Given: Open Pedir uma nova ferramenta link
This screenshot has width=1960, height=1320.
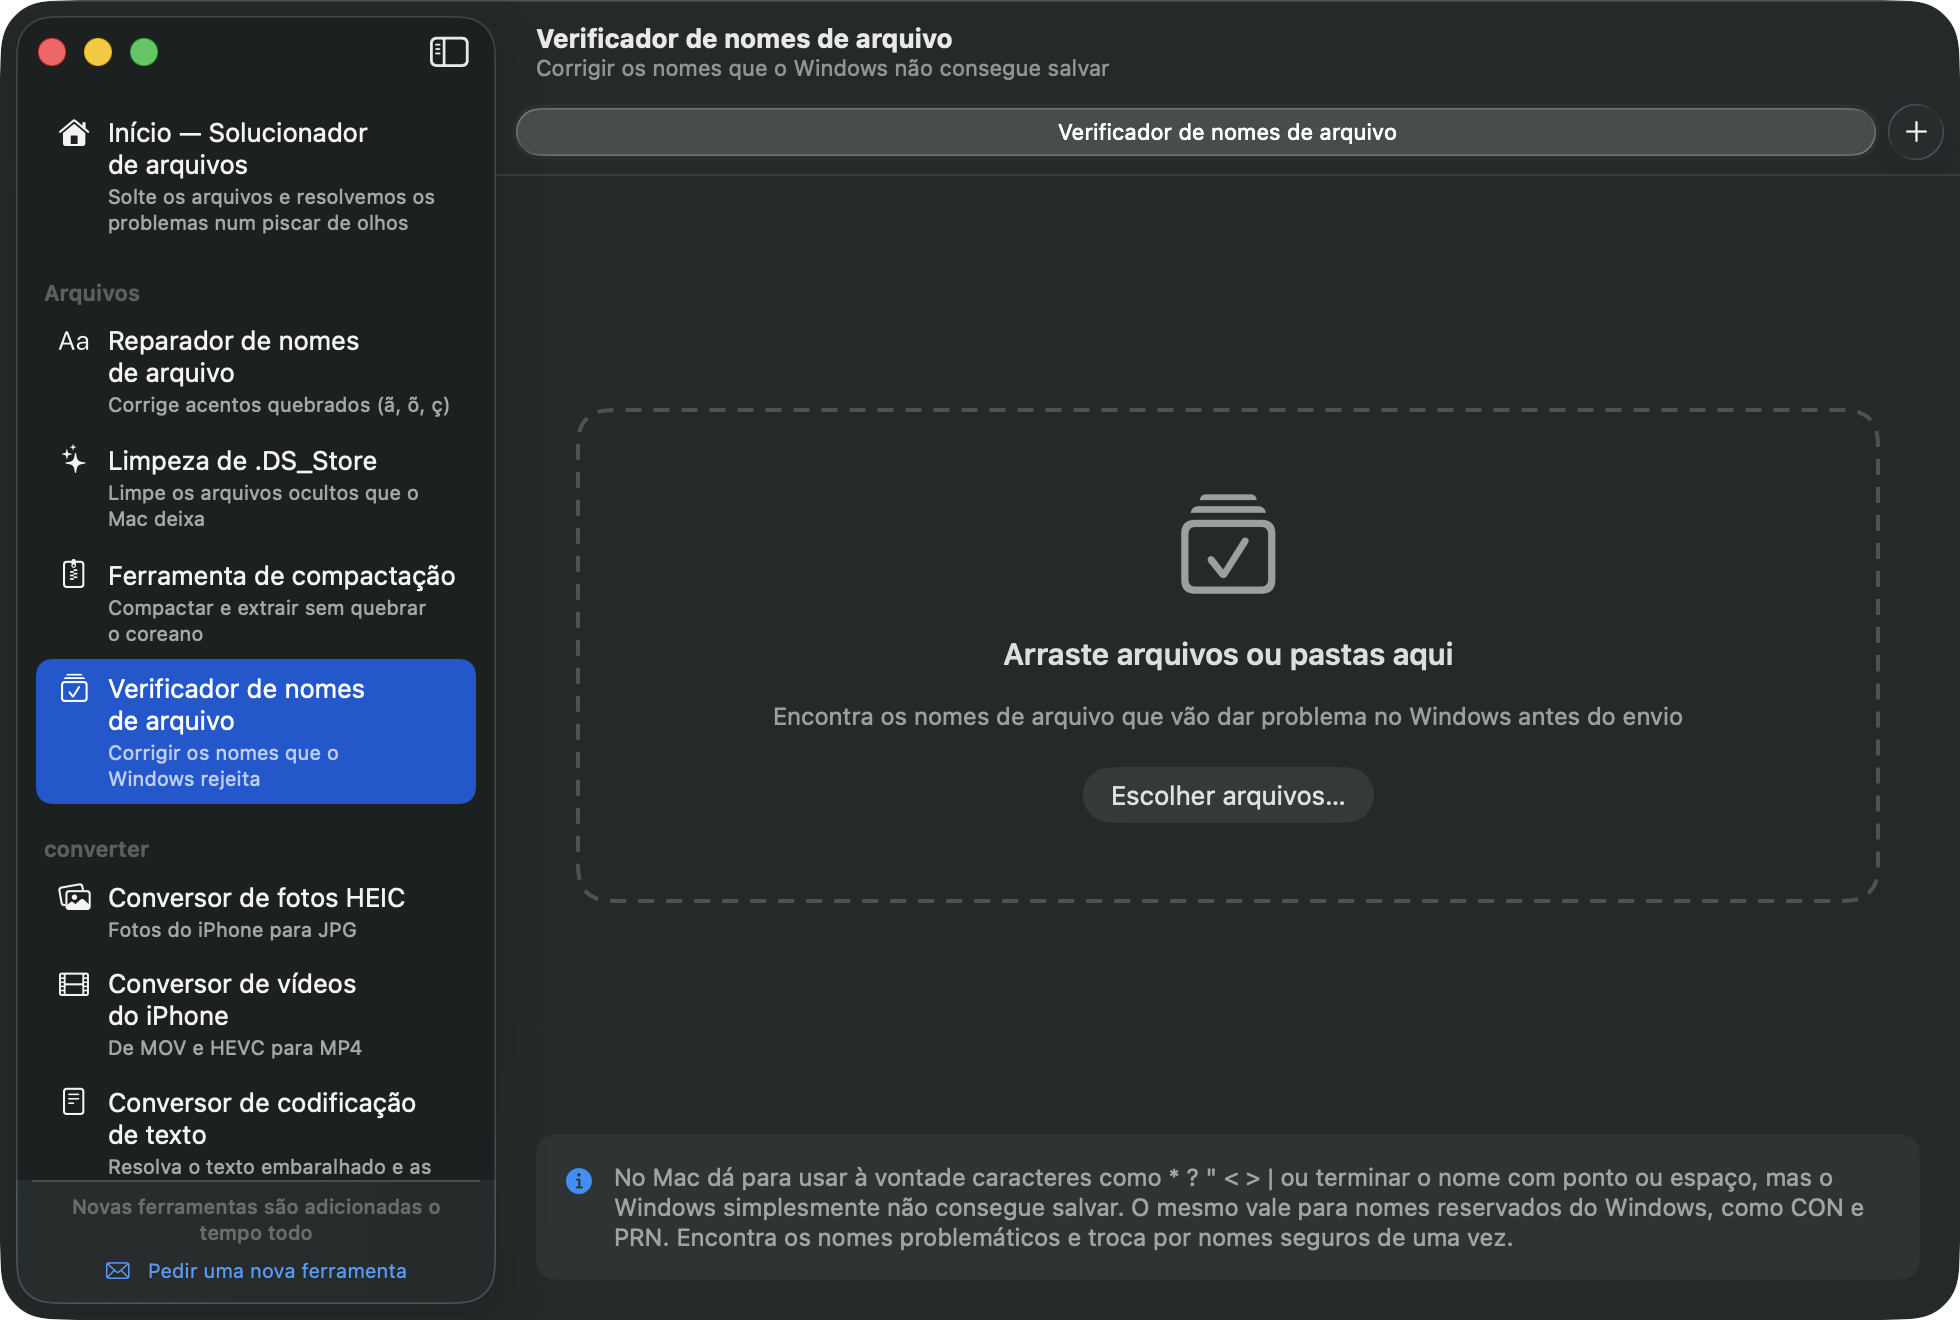Looking at the screenshot, I should [x=277, y=1270].
